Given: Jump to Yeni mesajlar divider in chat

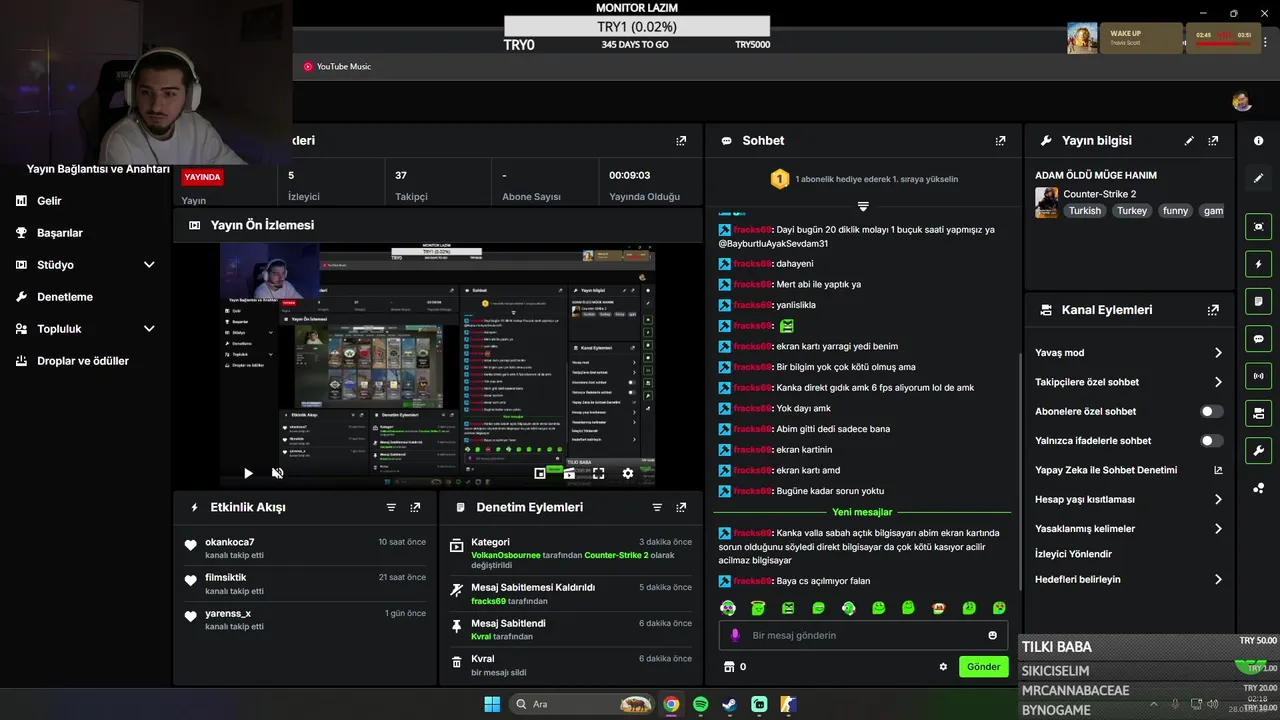Looking at the screenshot, I should pyautogui.click(x=862, y=512).
